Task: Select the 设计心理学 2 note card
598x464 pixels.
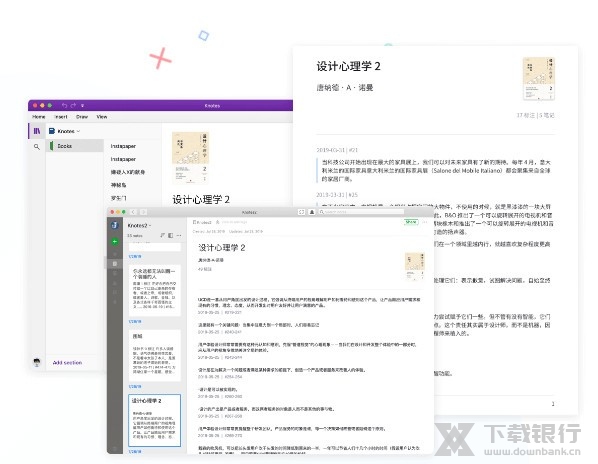Action: (x=154, y=421)
